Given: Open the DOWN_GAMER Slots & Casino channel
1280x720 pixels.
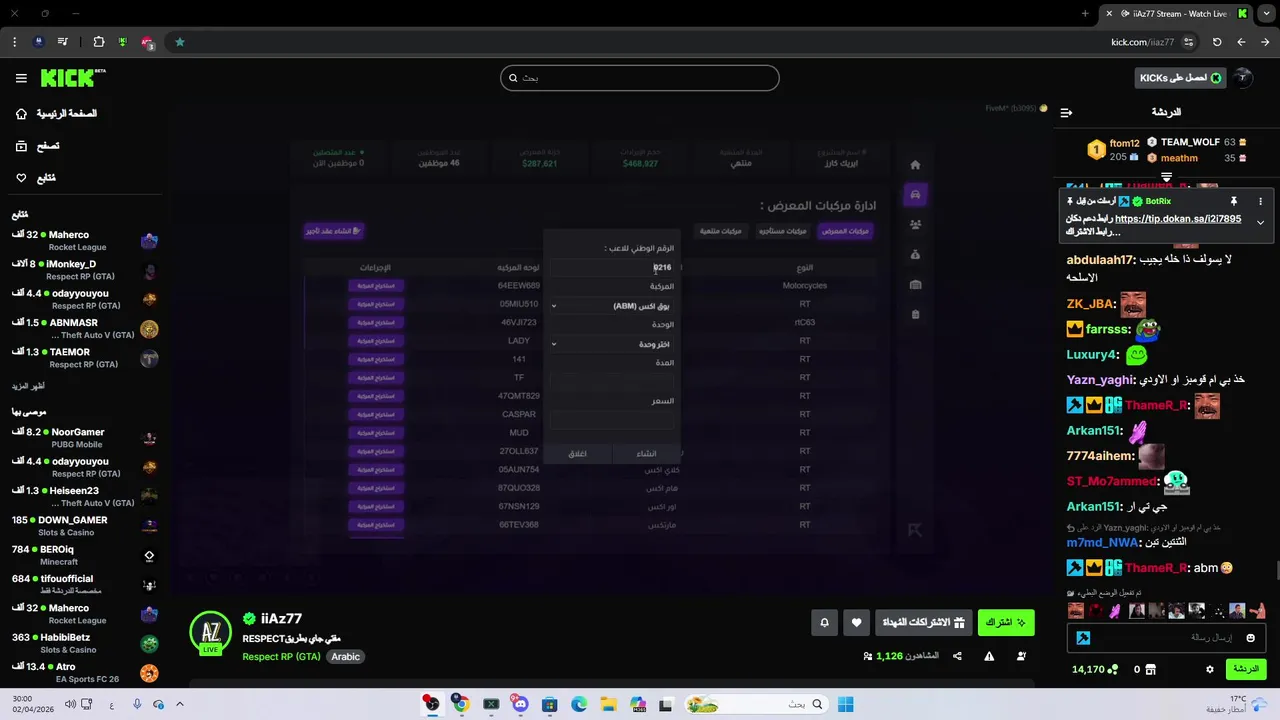Looking at the screenshot, I should click(x=85, y=526).
